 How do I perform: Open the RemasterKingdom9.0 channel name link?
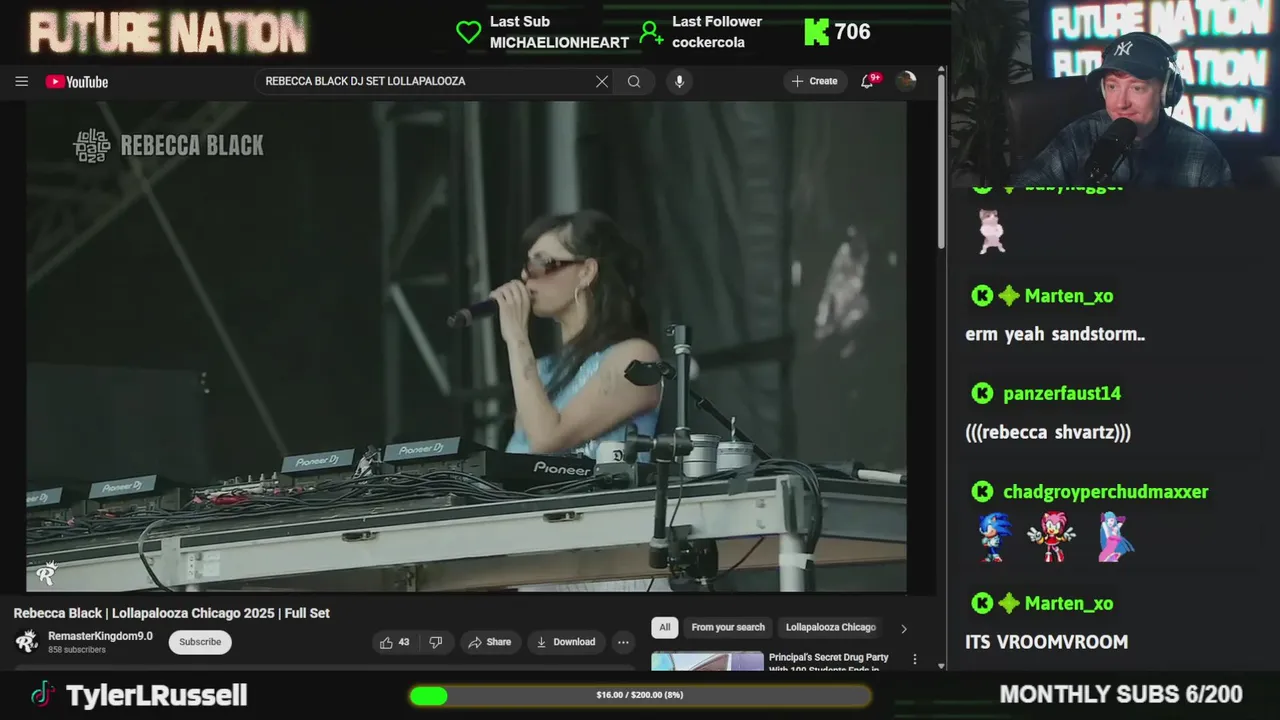pyautogui.click(x=100, y=636)
